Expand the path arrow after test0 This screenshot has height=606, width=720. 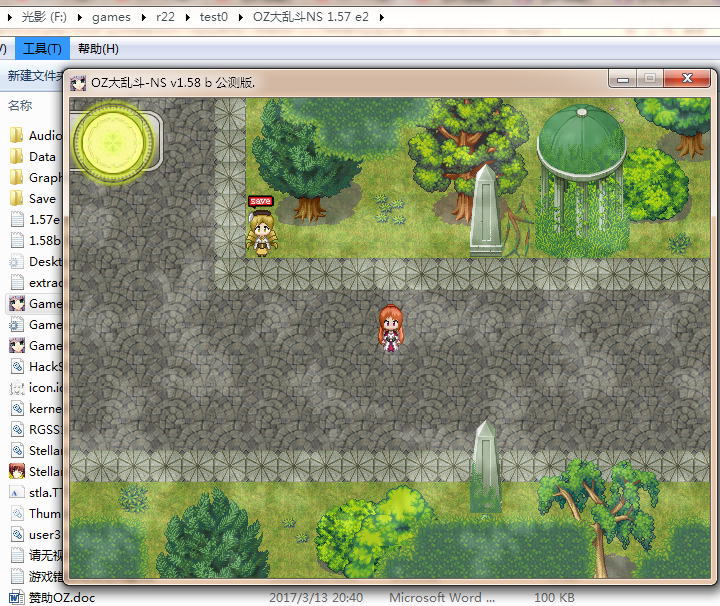[x=241, y=17]
